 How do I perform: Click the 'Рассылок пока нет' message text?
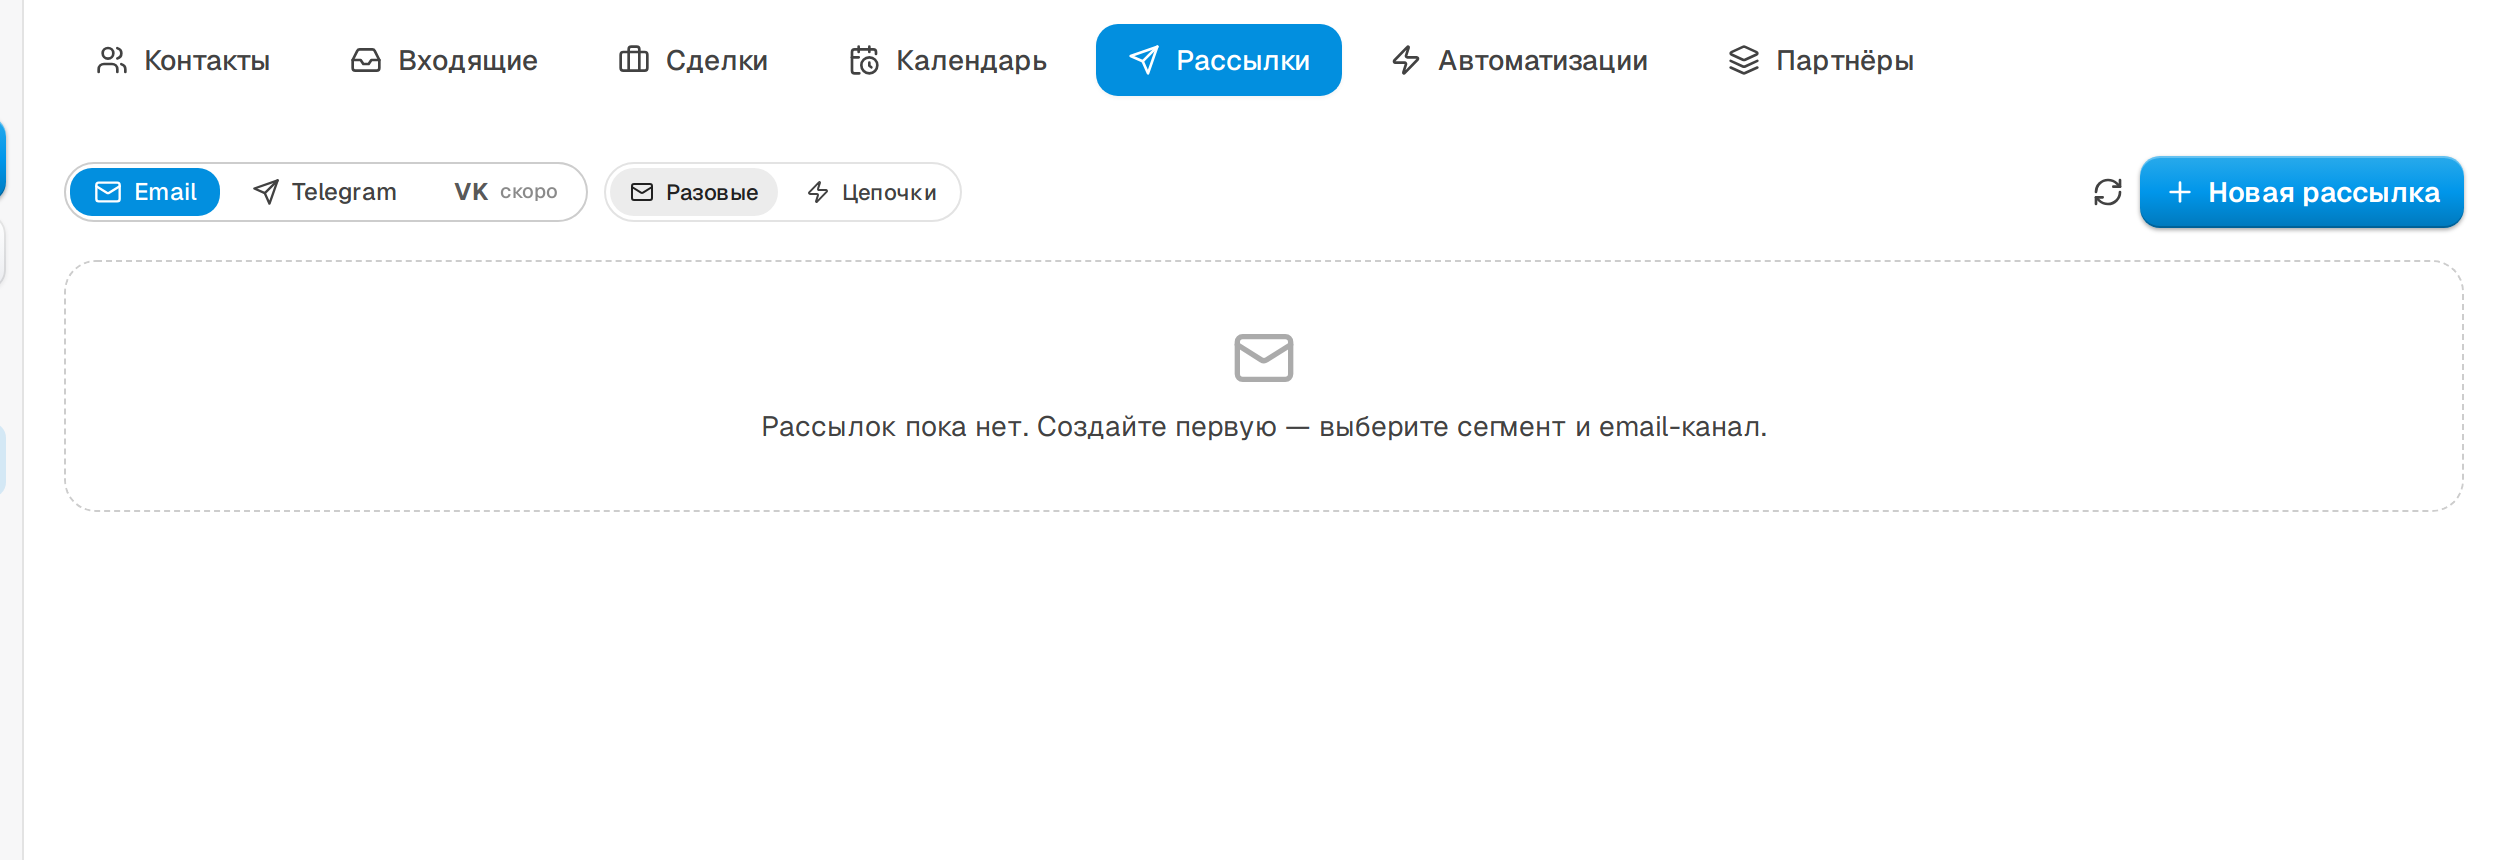(x=1264, y=427)
